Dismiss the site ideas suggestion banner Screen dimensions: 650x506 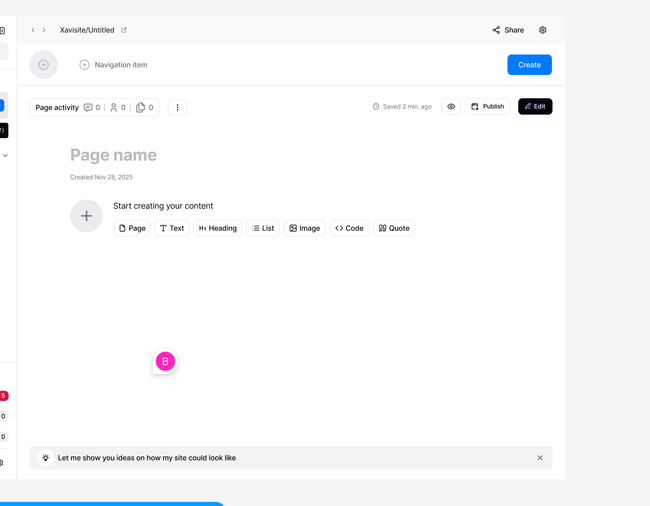pos(540,458)
